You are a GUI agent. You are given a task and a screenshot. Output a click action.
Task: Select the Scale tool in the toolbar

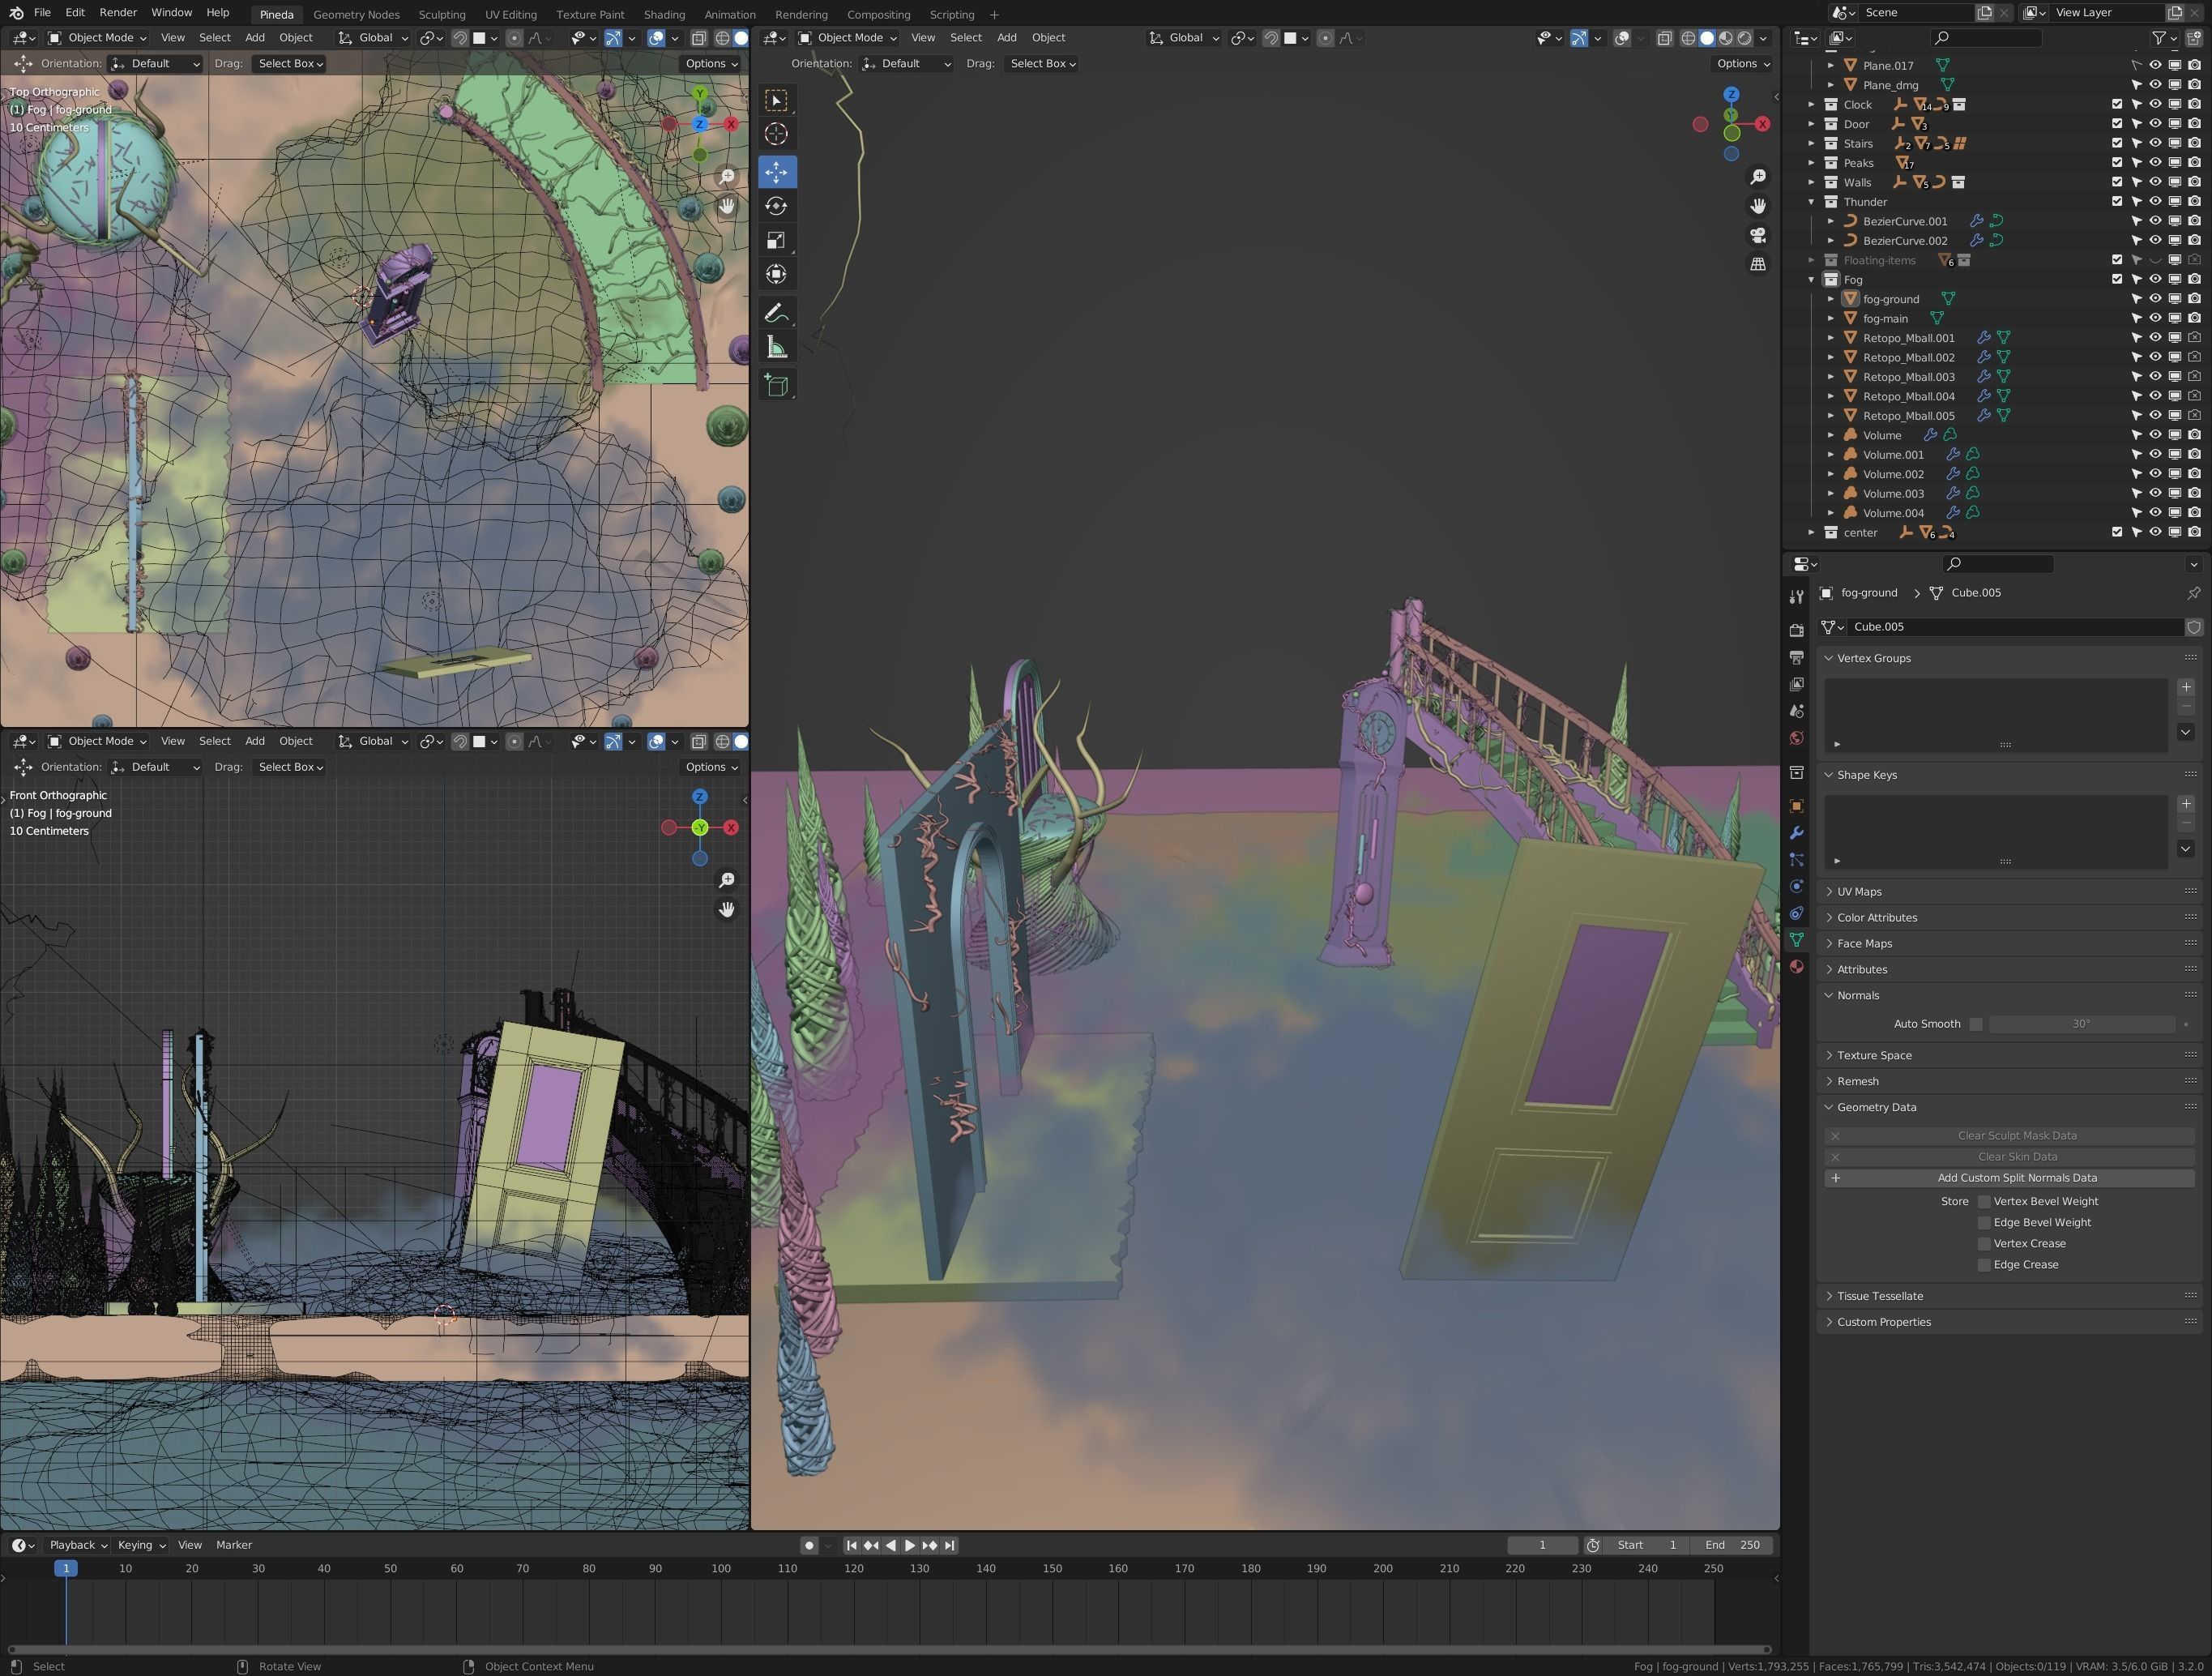[x=776, y=240]
